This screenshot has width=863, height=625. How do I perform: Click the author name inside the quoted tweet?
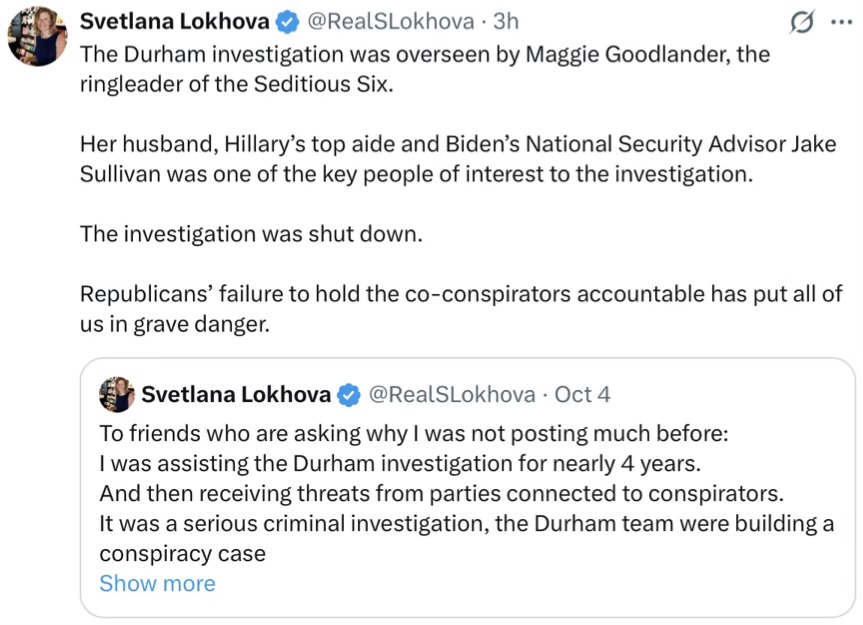(236, 394)
